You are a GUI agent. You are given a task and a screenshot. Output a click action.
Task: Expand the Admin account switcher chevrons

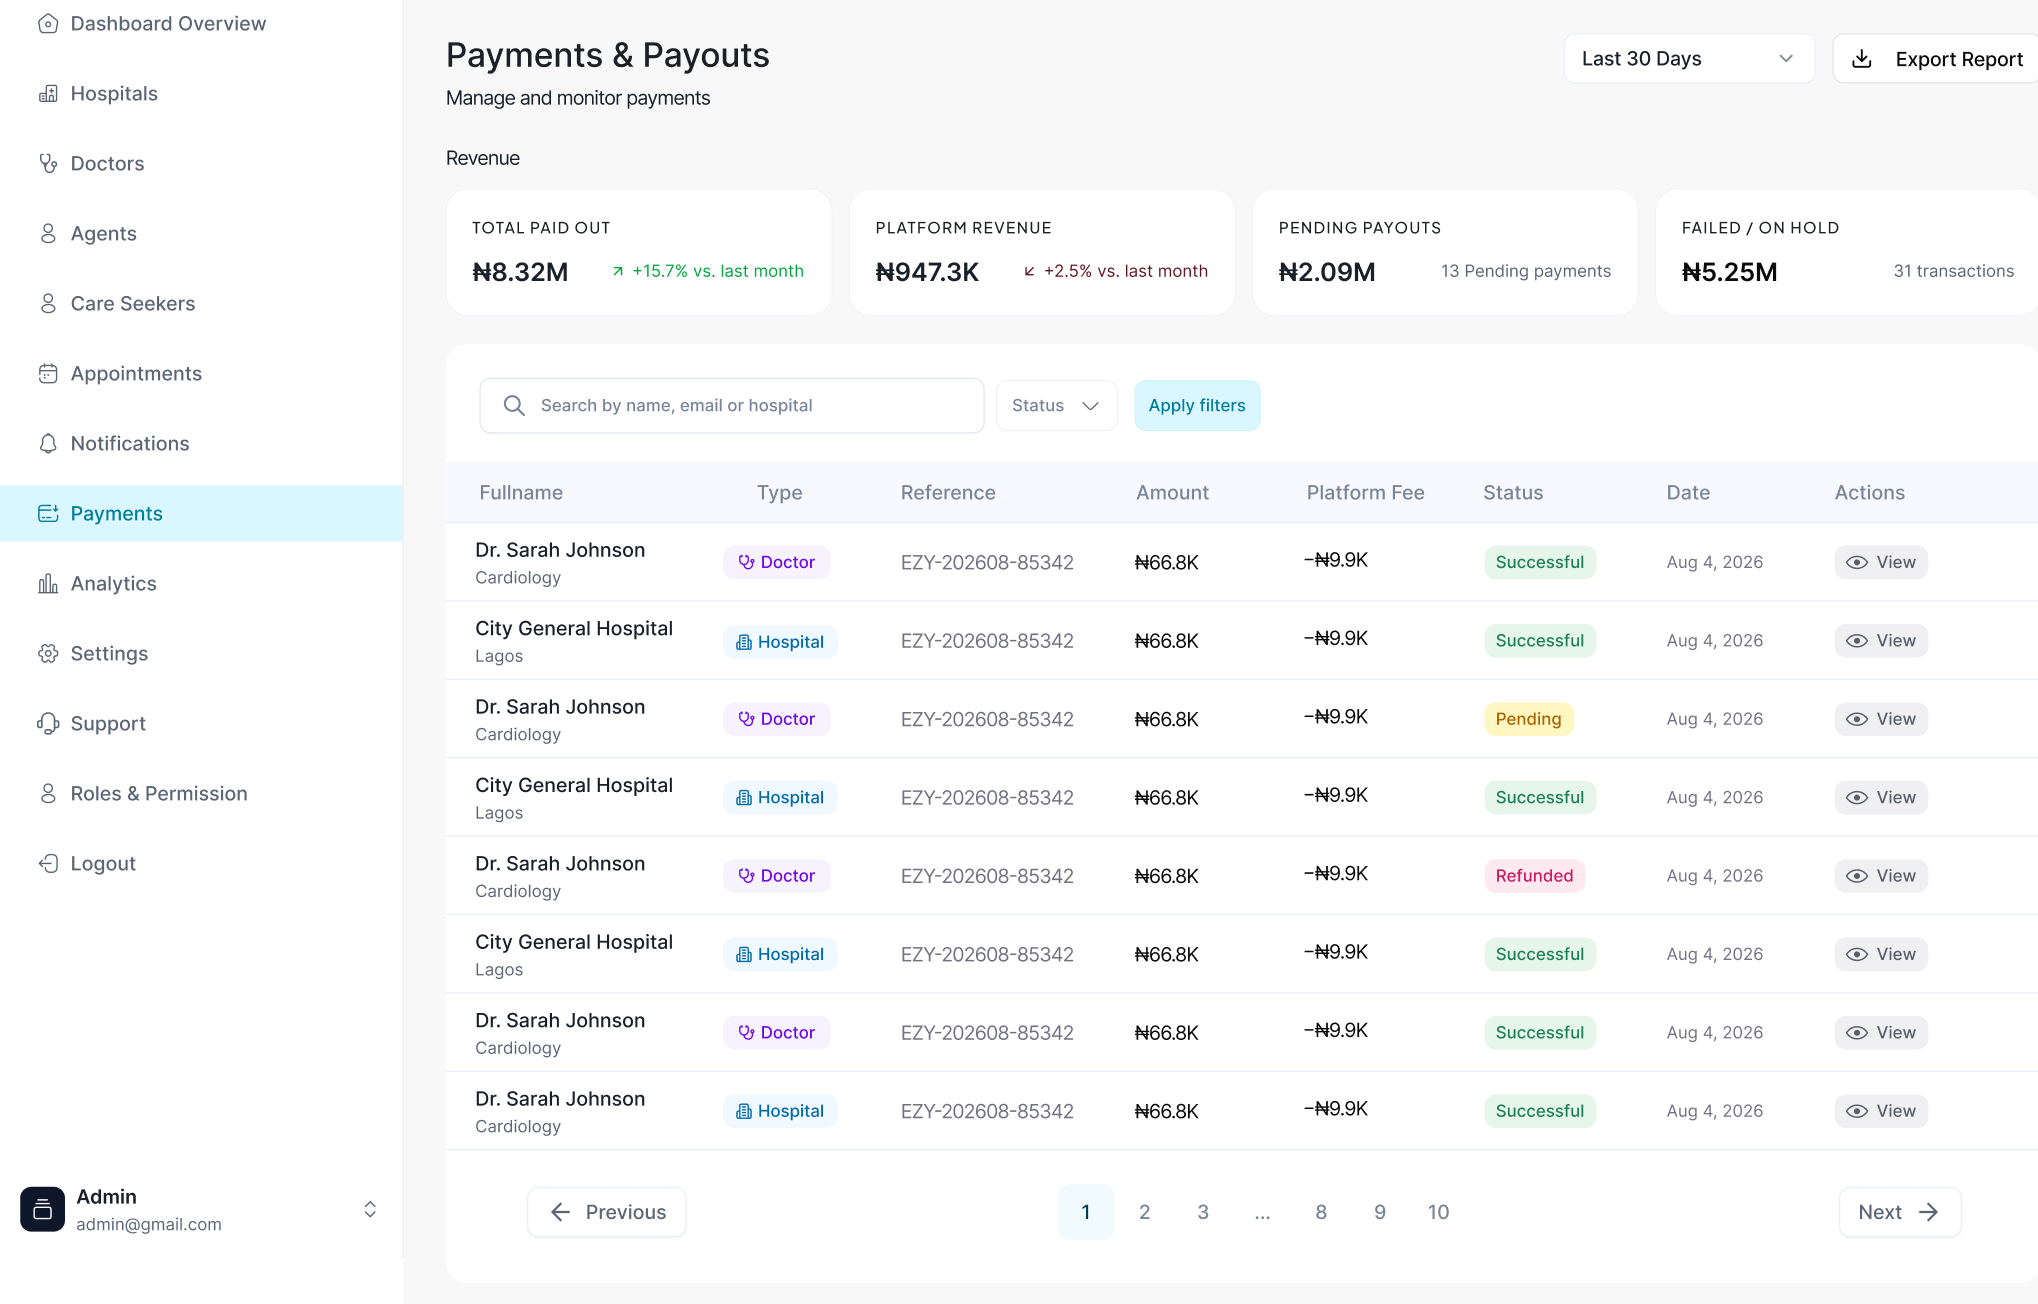pyautogui.click(x=370, y=1209)
